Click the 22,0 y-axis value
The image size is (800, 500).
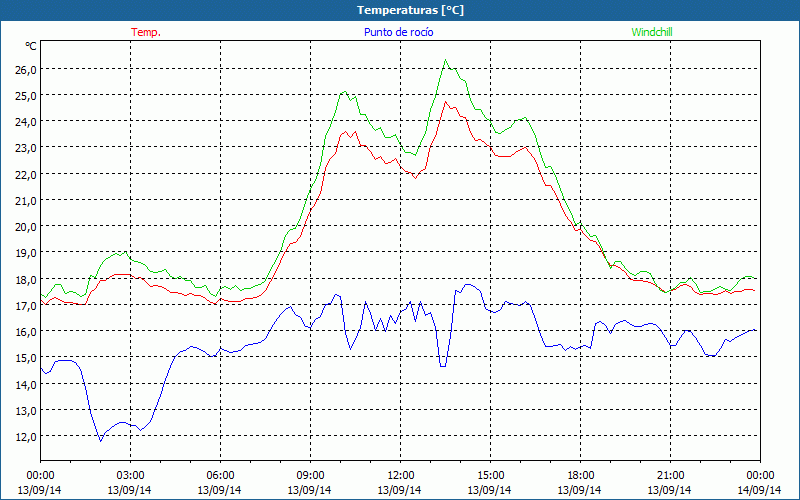26,175
